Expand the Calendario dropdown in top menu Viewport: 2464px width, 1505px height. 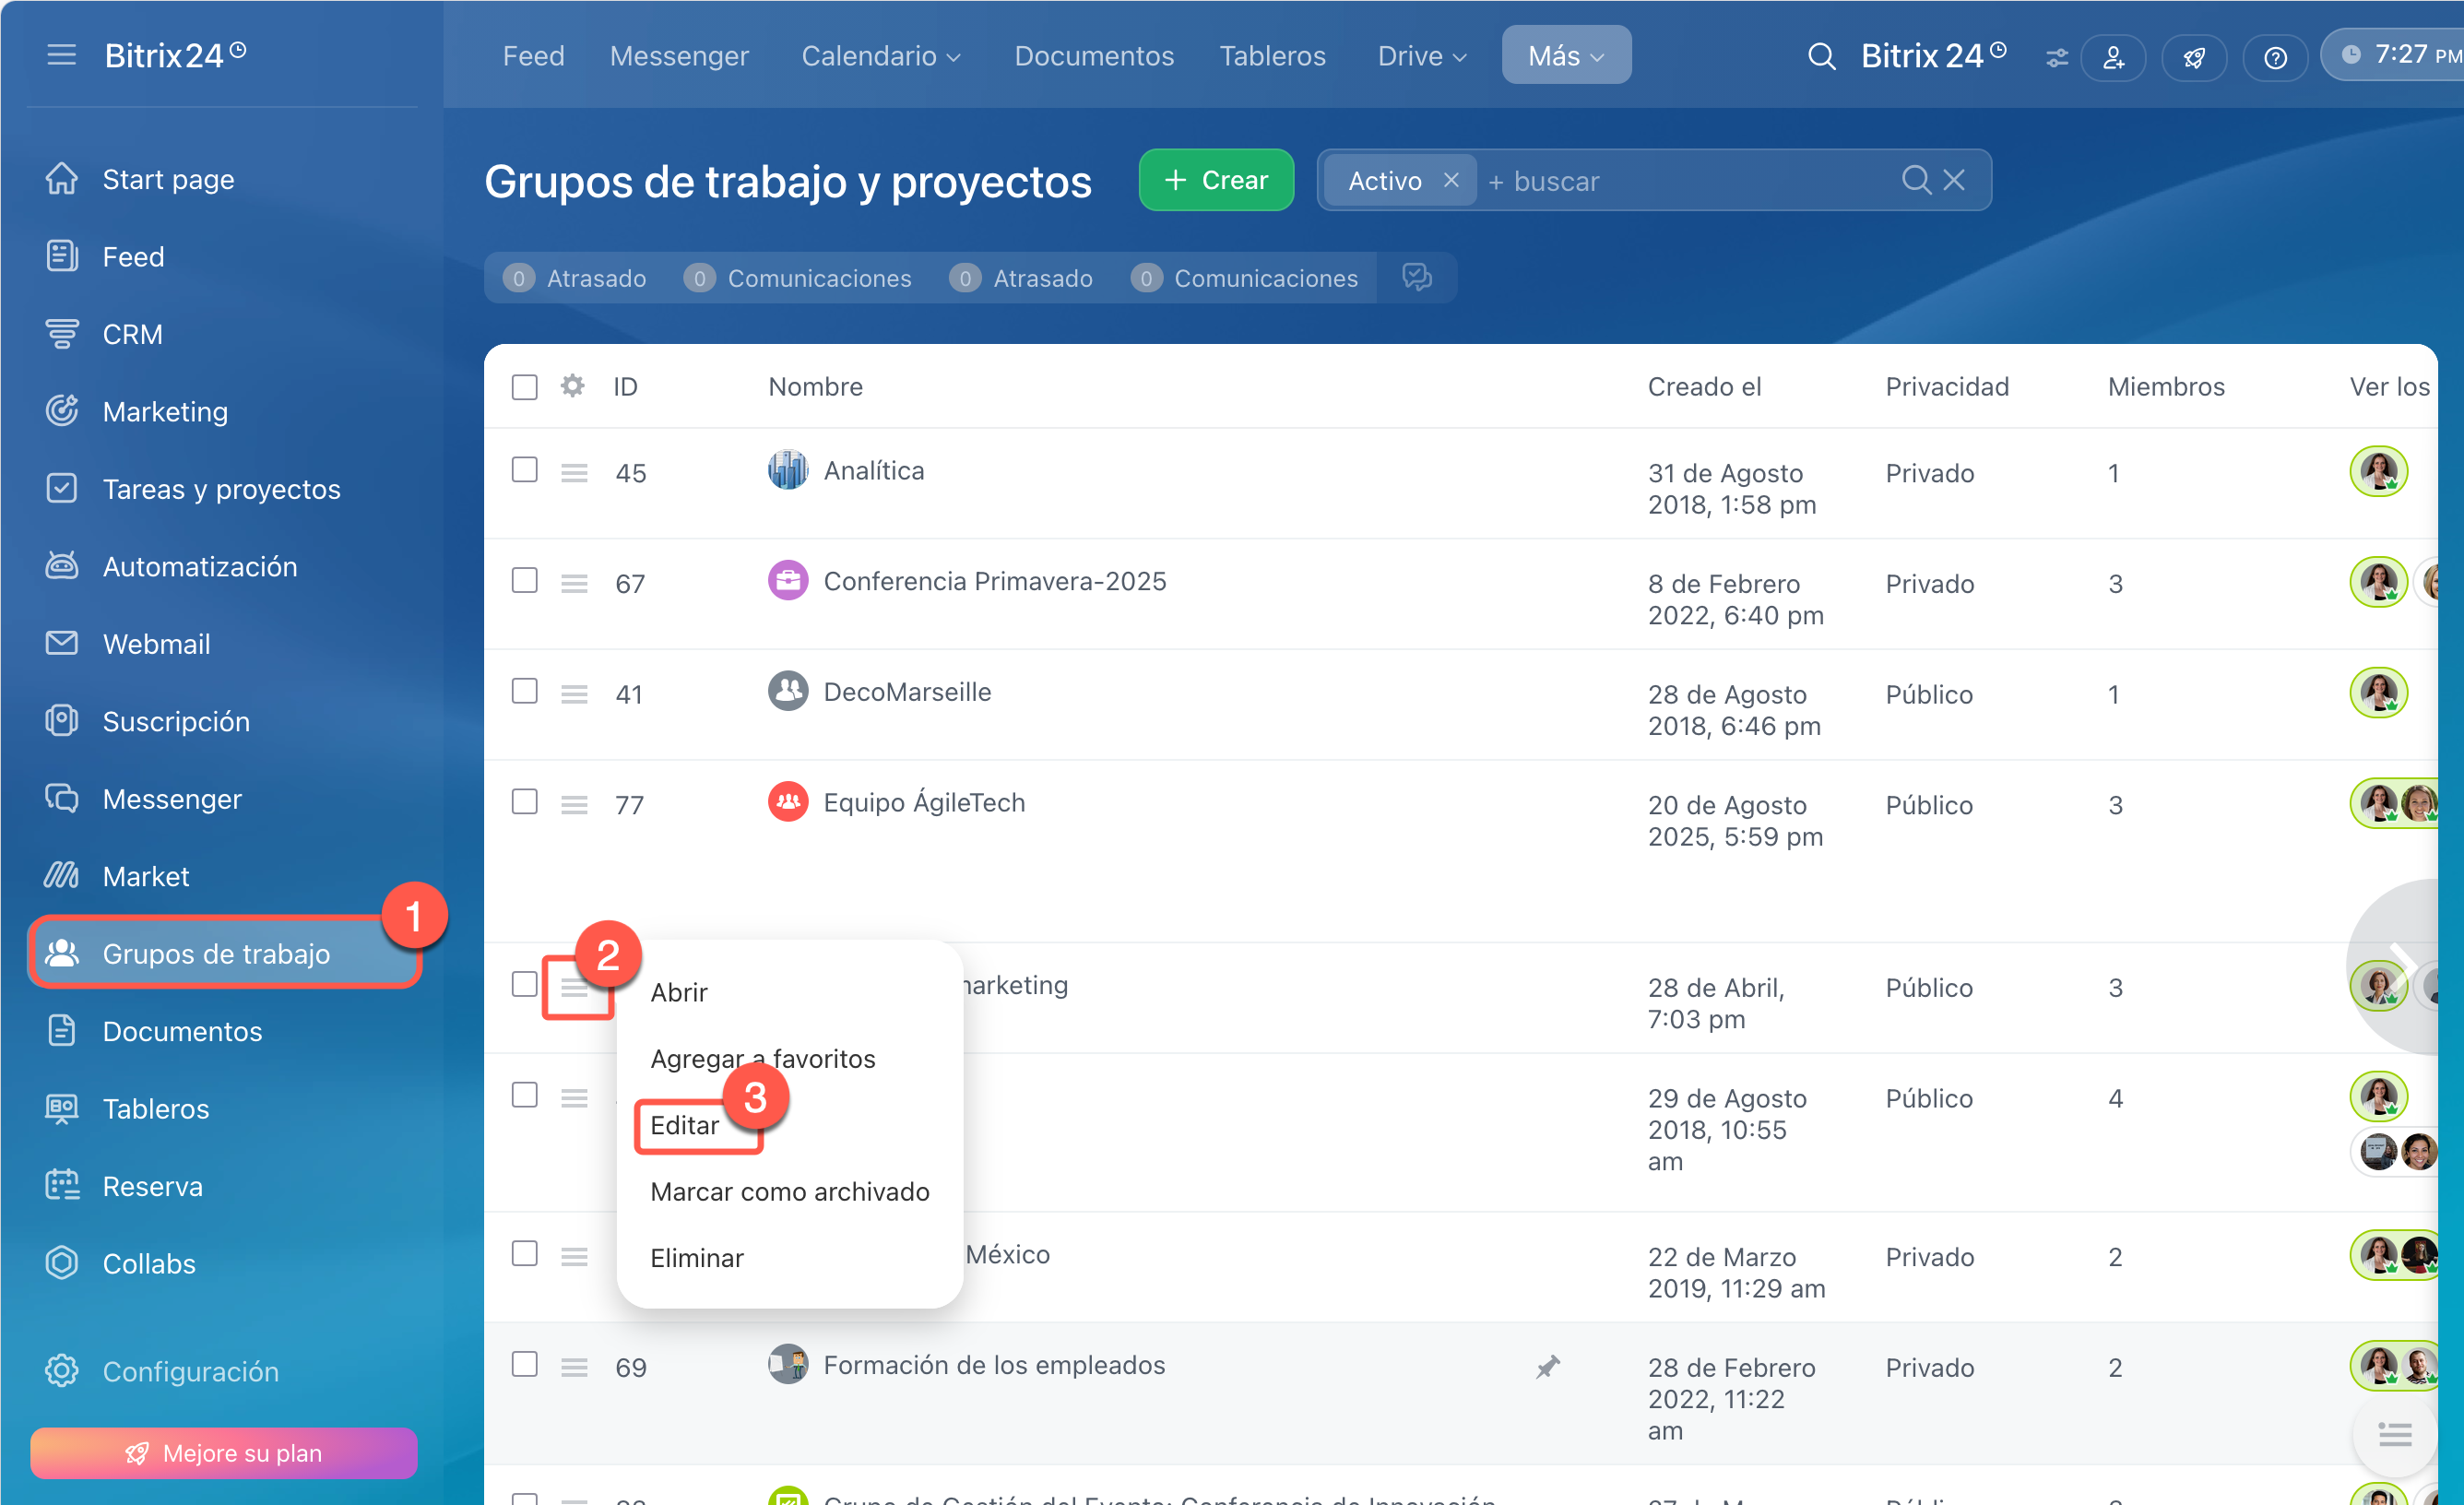pos(880,56)
